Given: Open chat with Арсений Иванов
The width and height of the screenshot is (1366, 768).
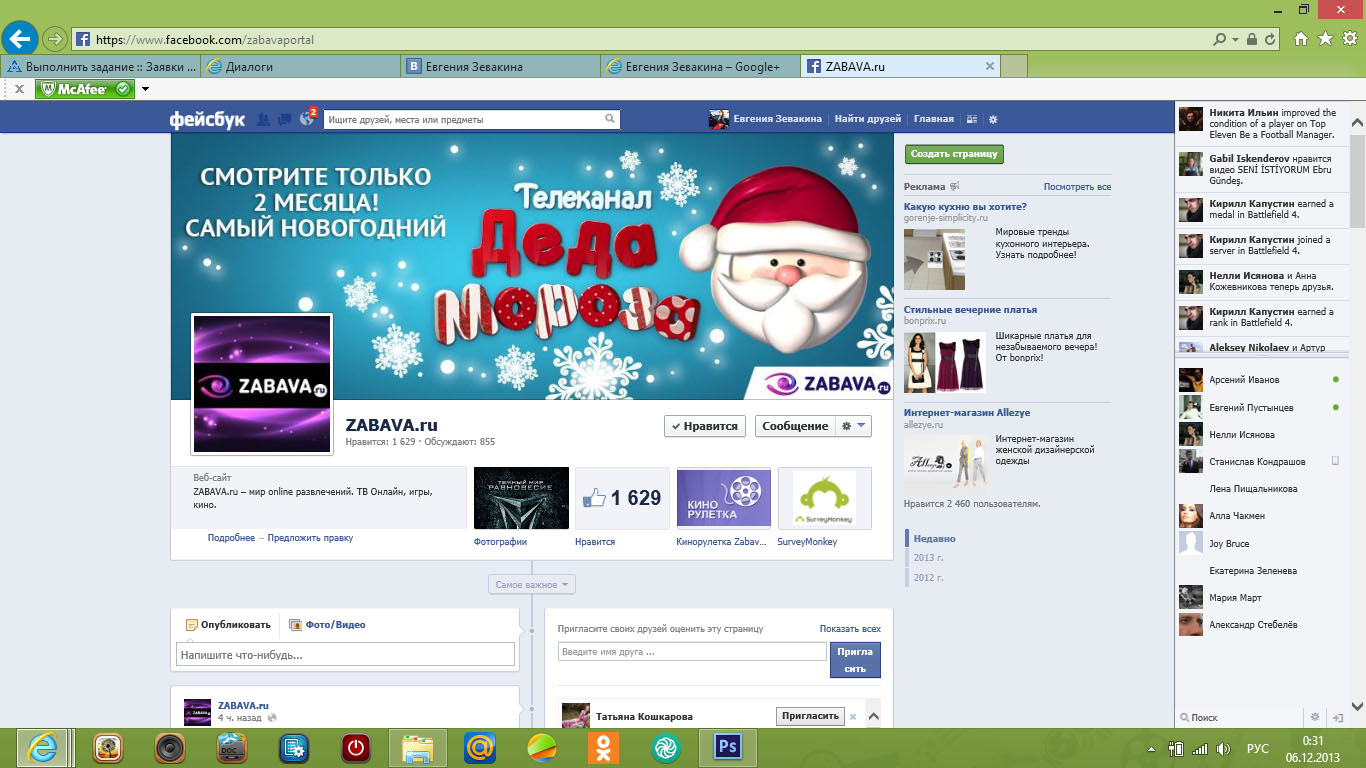Looking at the screenshot, I should tap(1262, 380).
